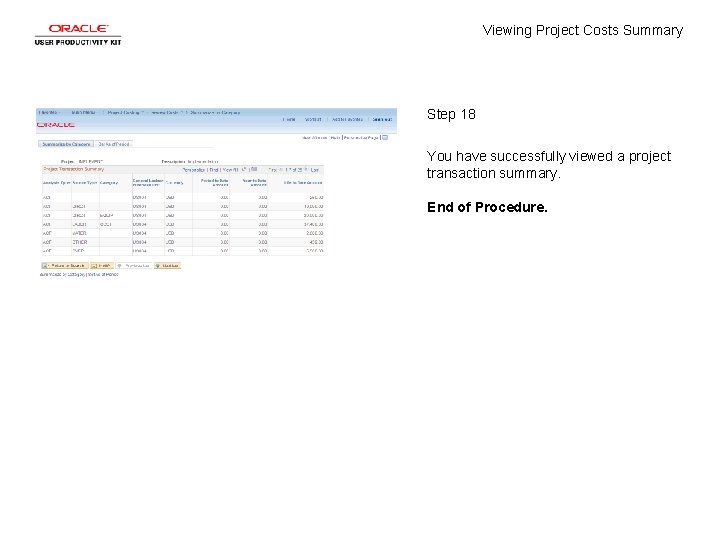Click the Oracle logo in page banner
The image size is (720, 540).
coord(56,125)
